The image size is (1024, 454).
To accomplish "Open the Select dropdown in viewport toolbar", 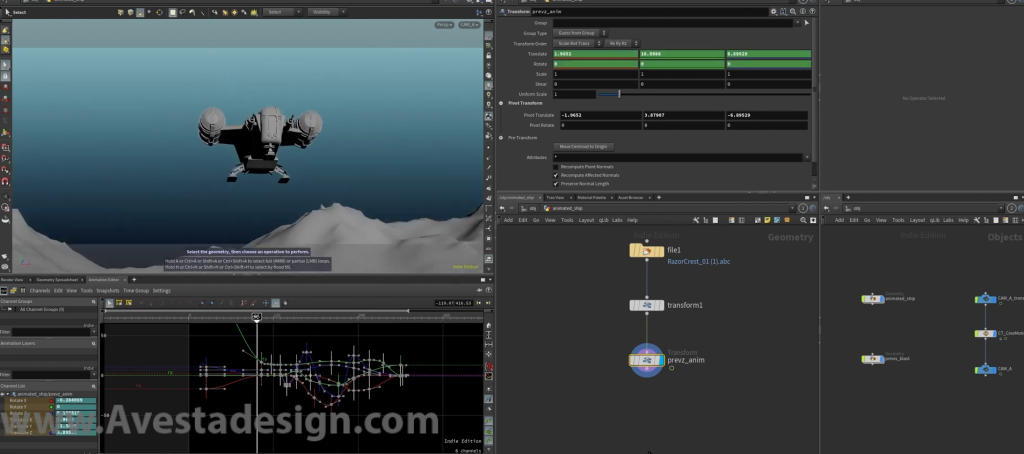I will 282,12.
